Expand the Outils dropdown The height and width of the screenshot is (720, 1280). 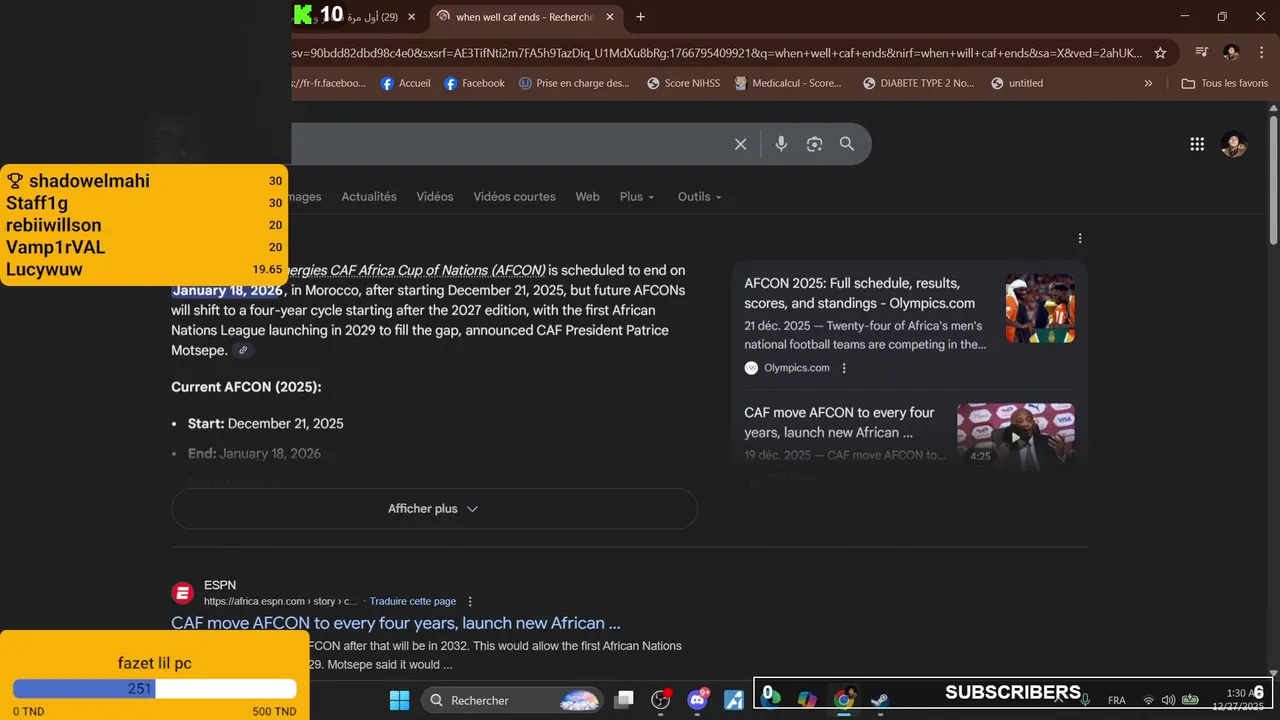click(x=699, y=197)
